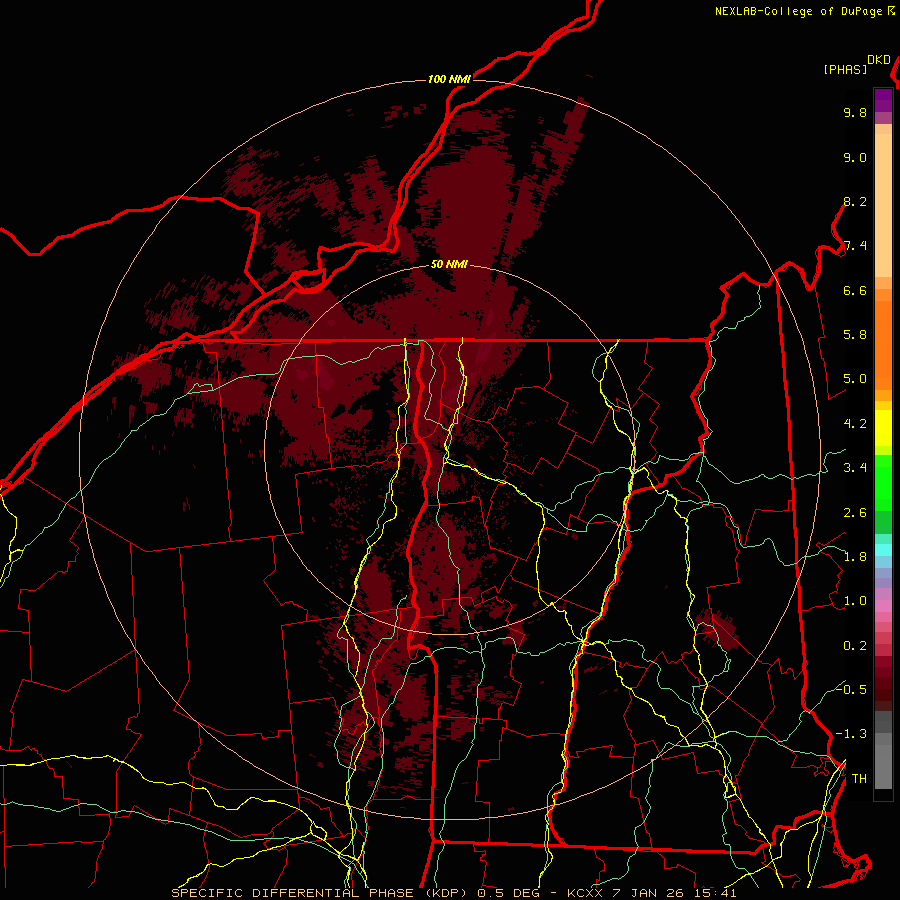Viewport: 900px width, 900px height.
Task: Click the NEXLAB-College of DuPage credit text
Action: [x=798, y=11]
